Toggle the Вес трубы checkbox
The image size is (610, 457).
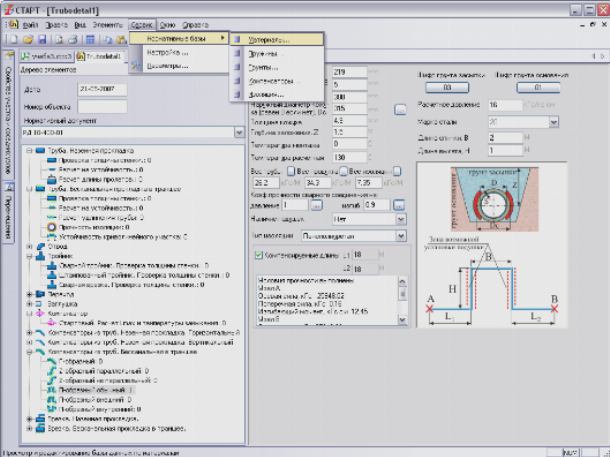click(x=291, y=171)
